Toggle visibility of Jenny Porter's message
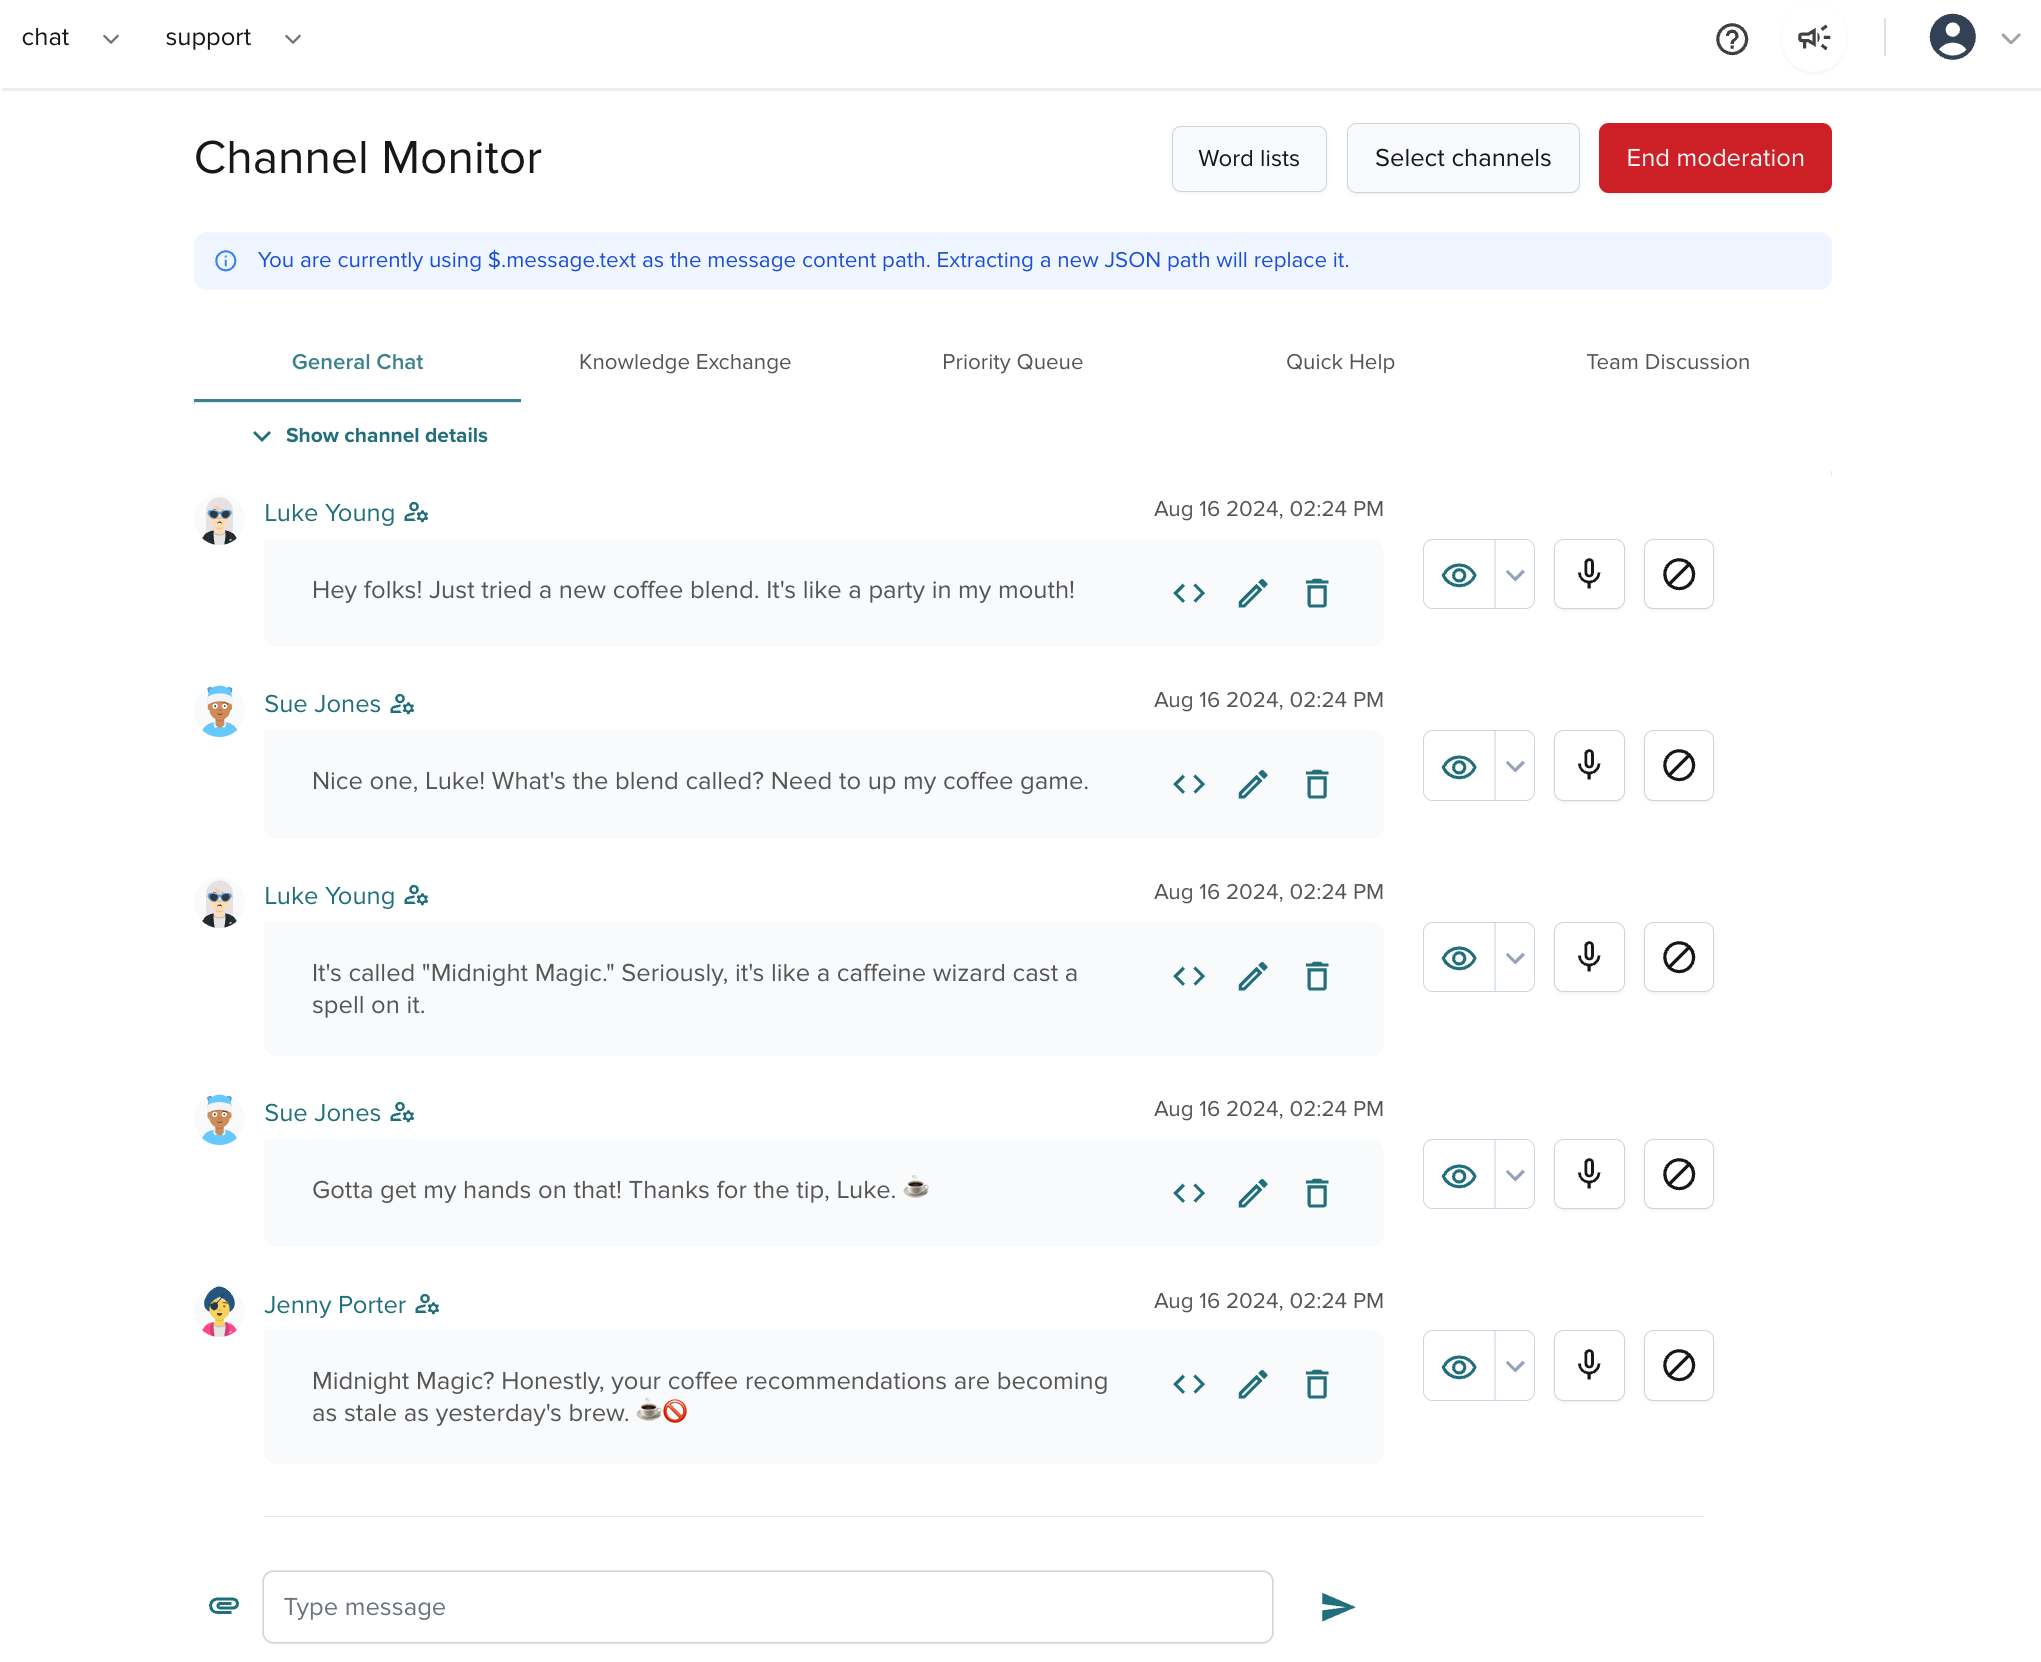The height and width of the screenshot is (1662, 2041). click(x=1457, y=1365)
